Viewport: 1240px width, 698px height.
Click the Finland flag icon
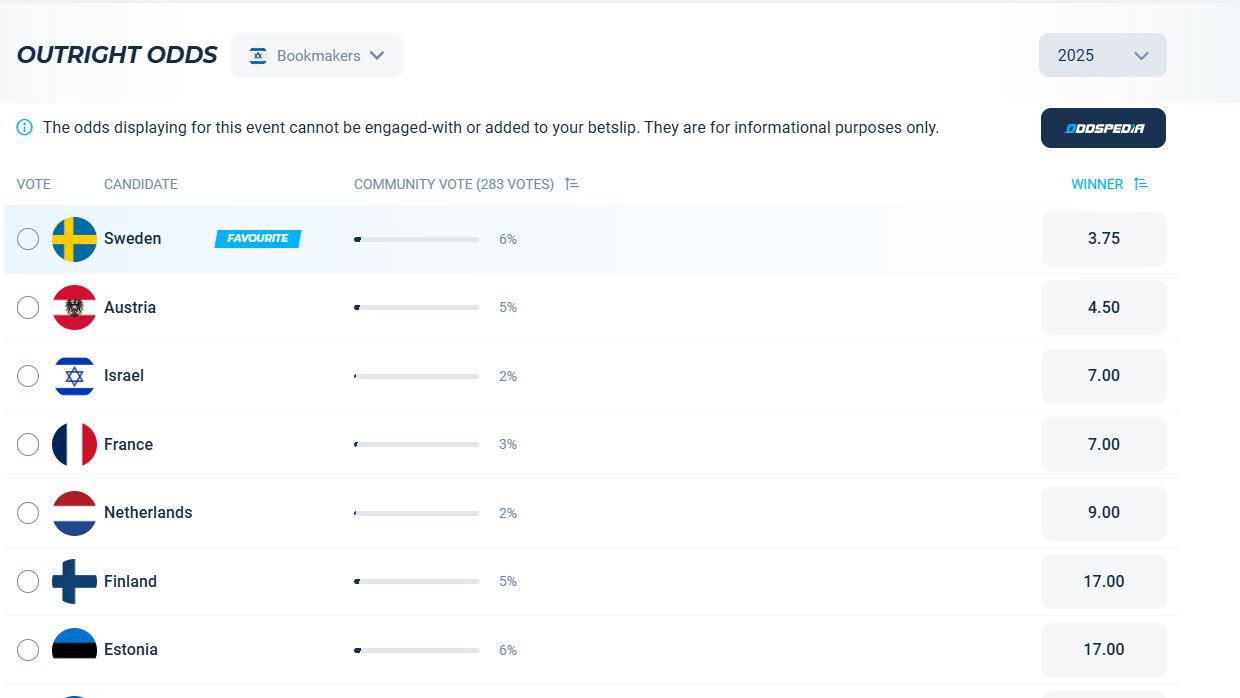[x=74, y=581]
